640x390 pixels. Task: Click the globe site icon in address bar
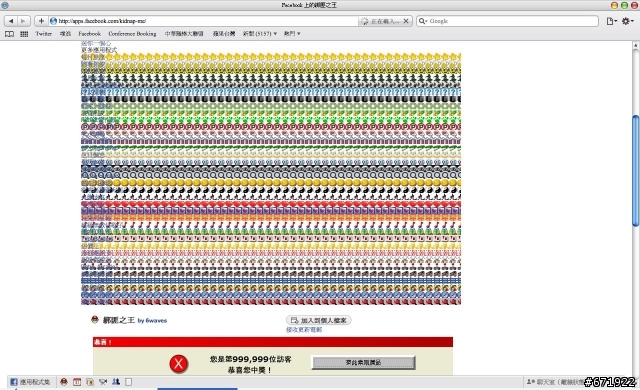(x=53, y=21)
